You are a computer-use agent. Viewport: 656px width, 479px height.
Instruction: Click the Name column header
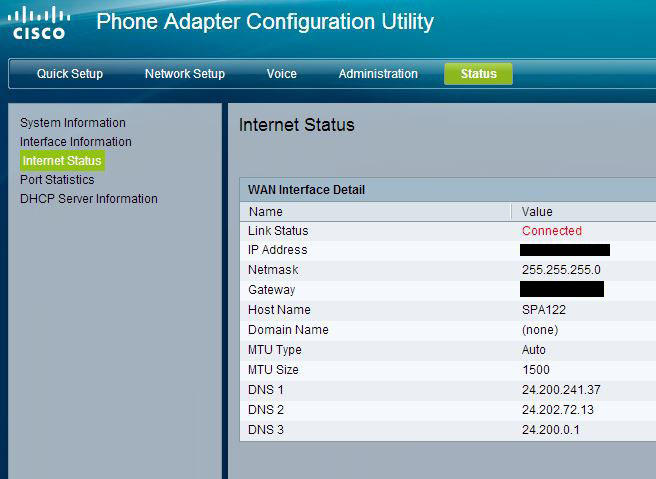tap(266, 212)
